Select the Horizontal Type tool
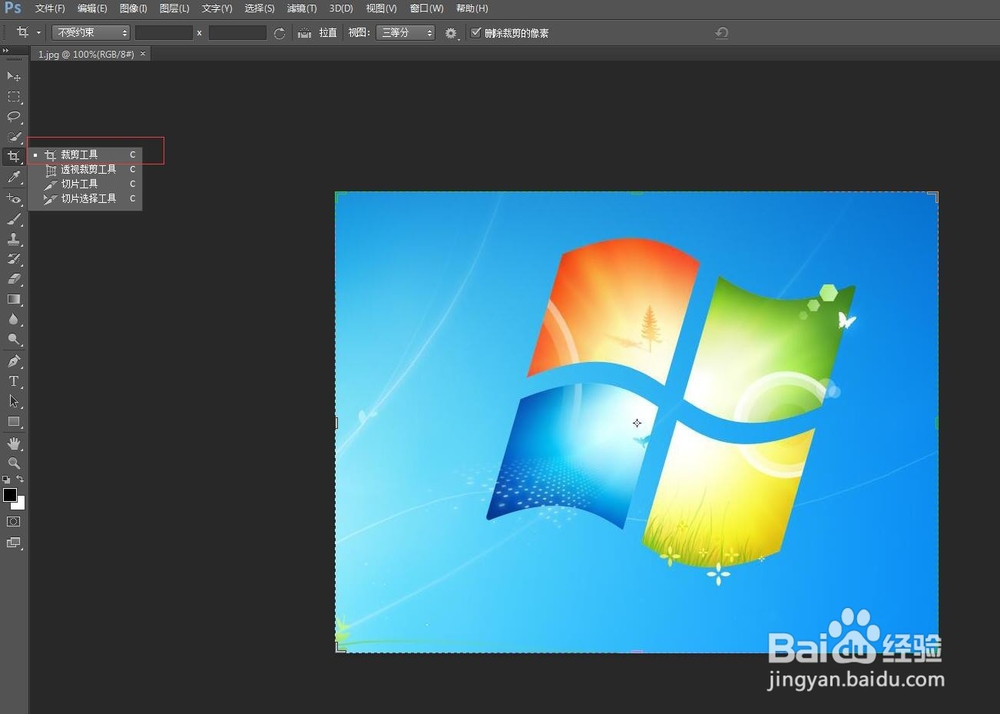The width and height of the screenshot is (1000, 714). 13,381
